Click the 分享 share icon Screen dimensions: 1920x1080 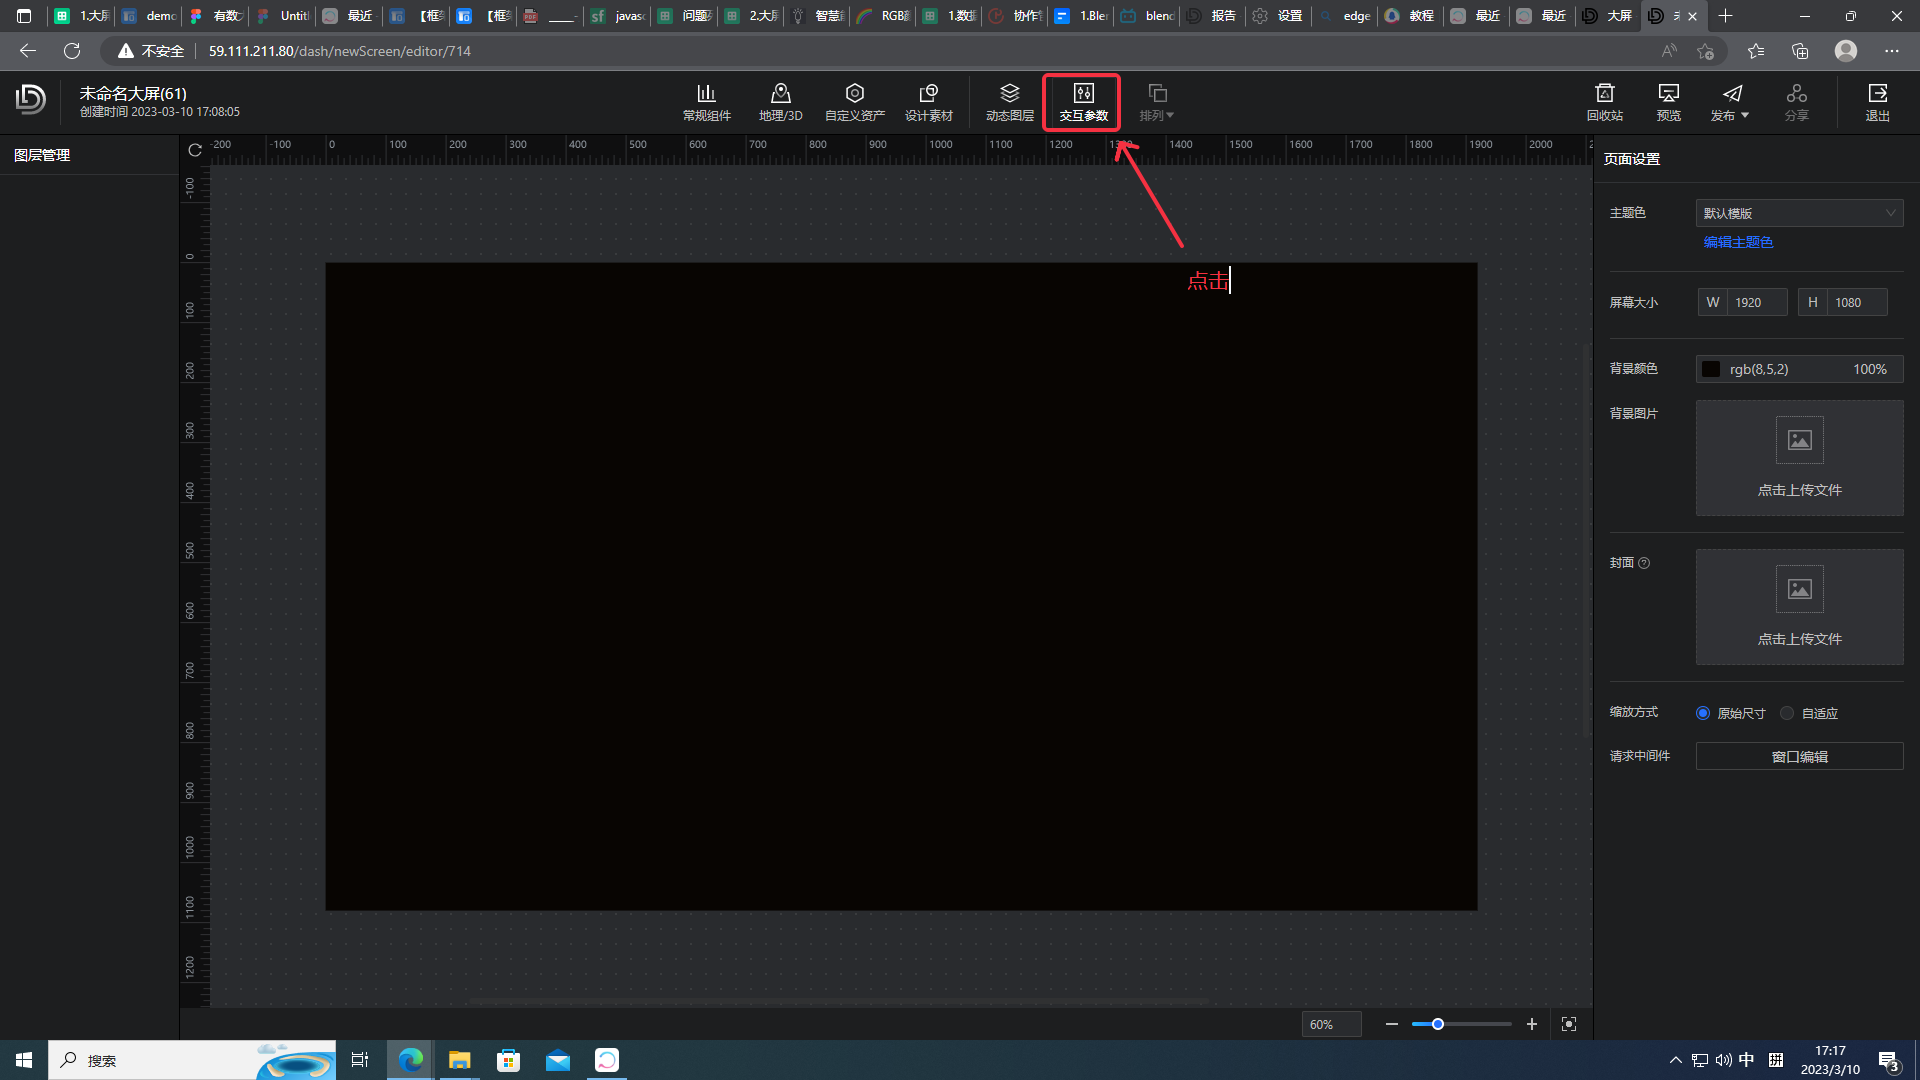[1796, 94]
